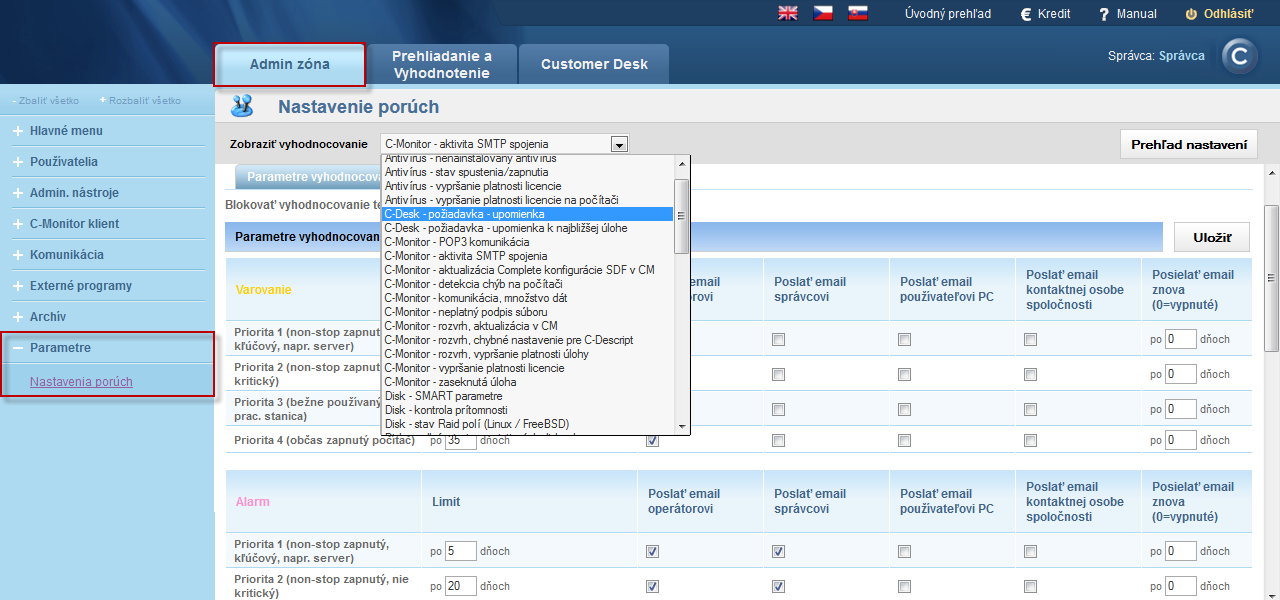
Task: Switch language to English via UK flag
Action: pyautogui.click(x=788, y=13)
